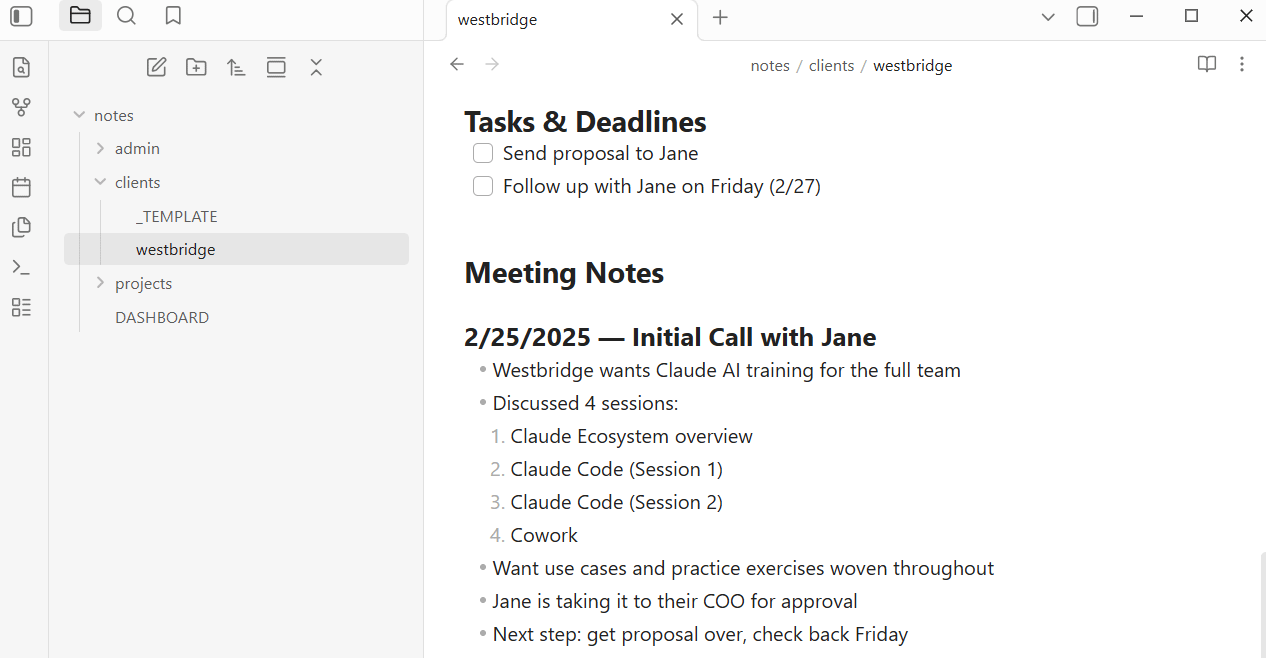
Task: Open the command palette icon
Action: coord(21,267)
